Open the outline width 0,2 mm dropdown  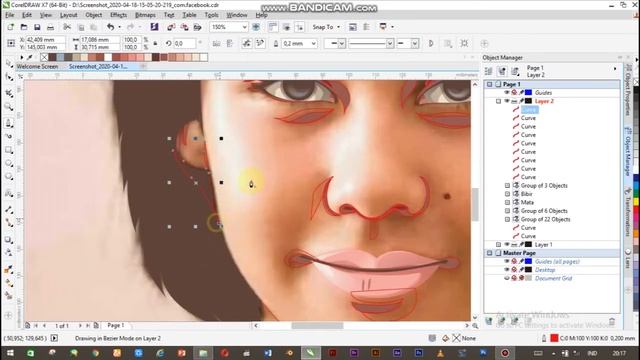coord(313,44)
